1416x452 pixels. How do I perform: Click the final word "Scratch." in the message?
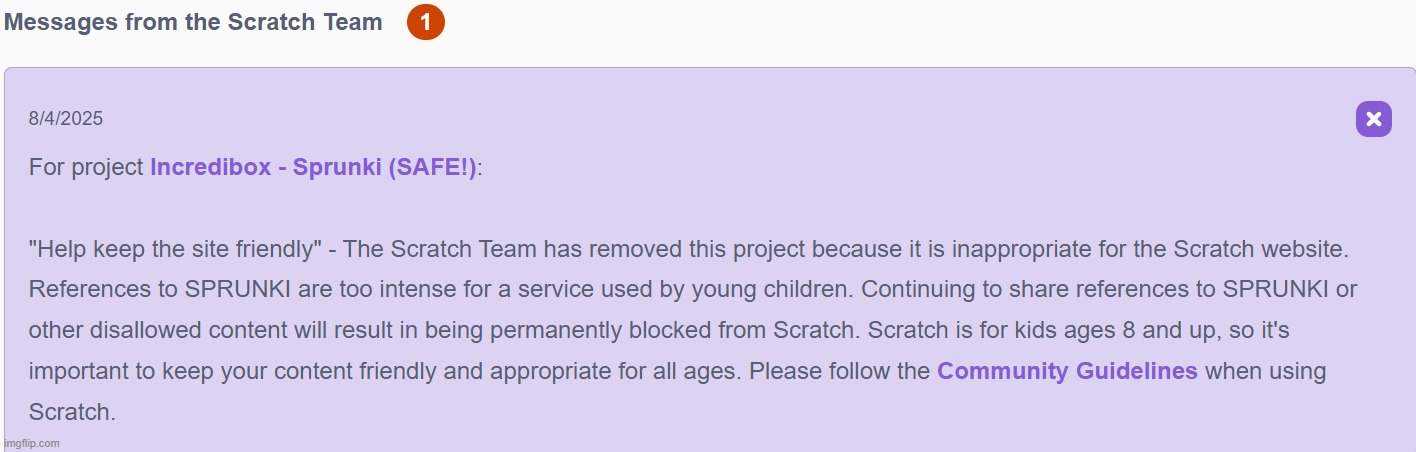point(72,411)
